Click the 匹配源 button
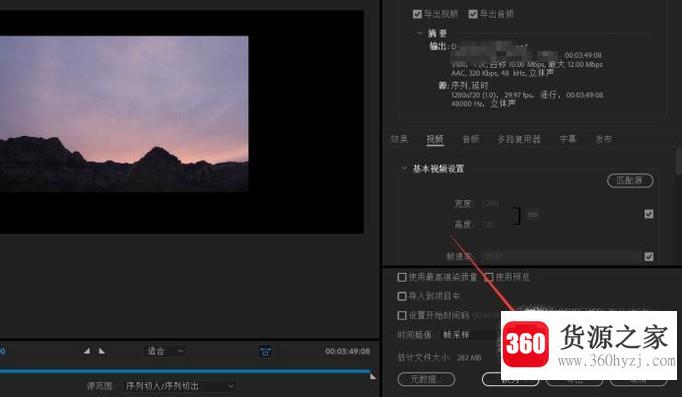682x397 pixels. (x=630, y=180)
